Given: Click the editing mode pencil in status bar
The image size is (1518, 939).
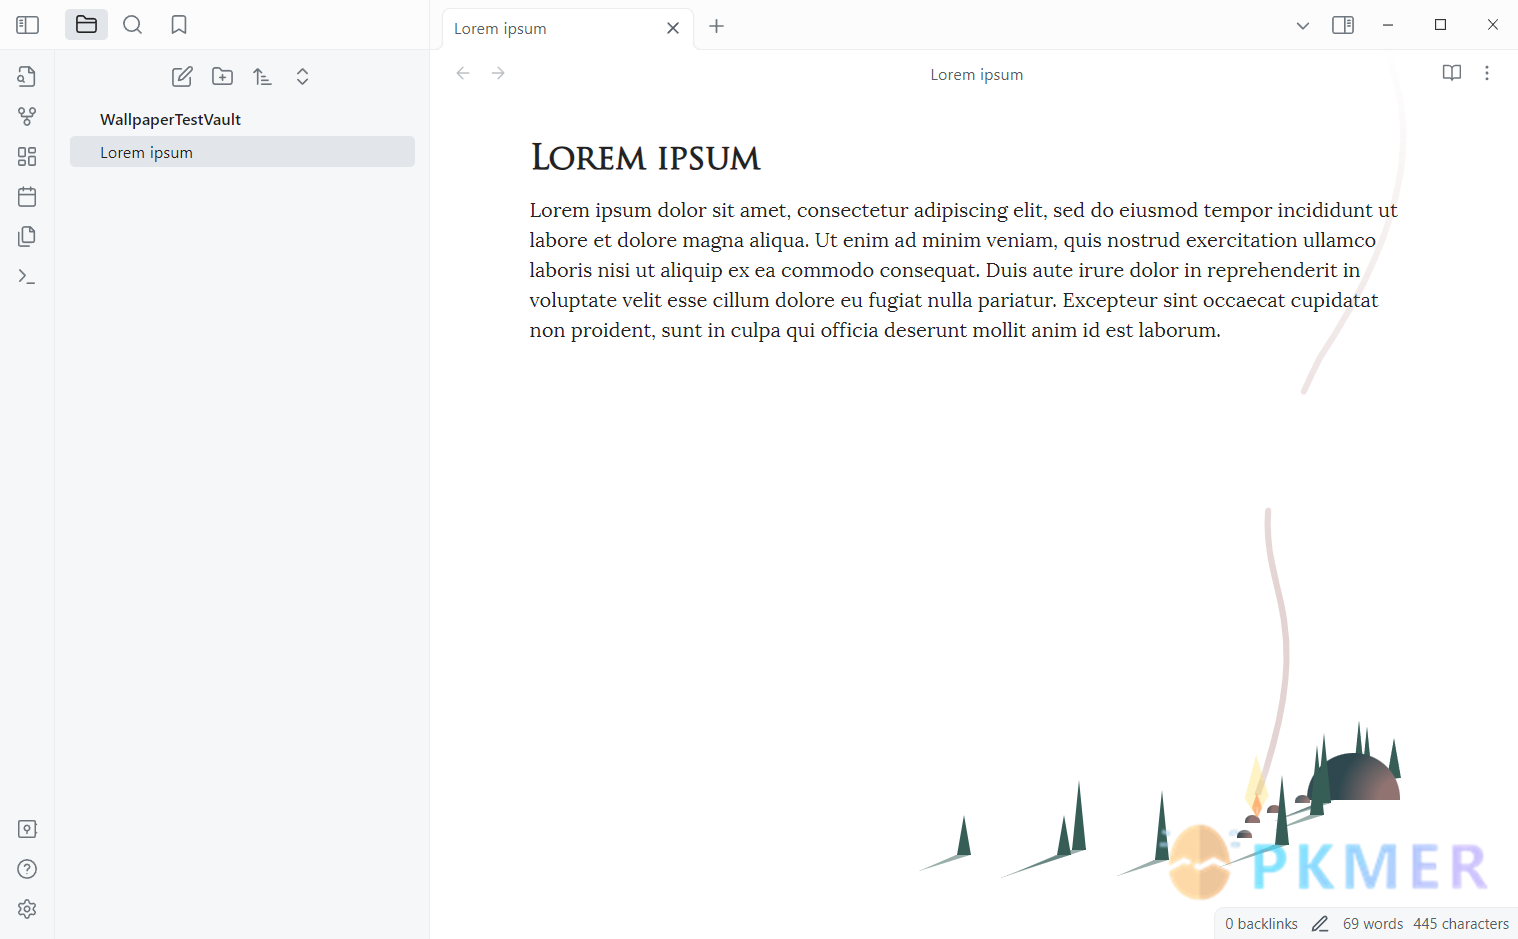Looking at the screenshot, I should pyautogui.click(x=1320, y=924).
